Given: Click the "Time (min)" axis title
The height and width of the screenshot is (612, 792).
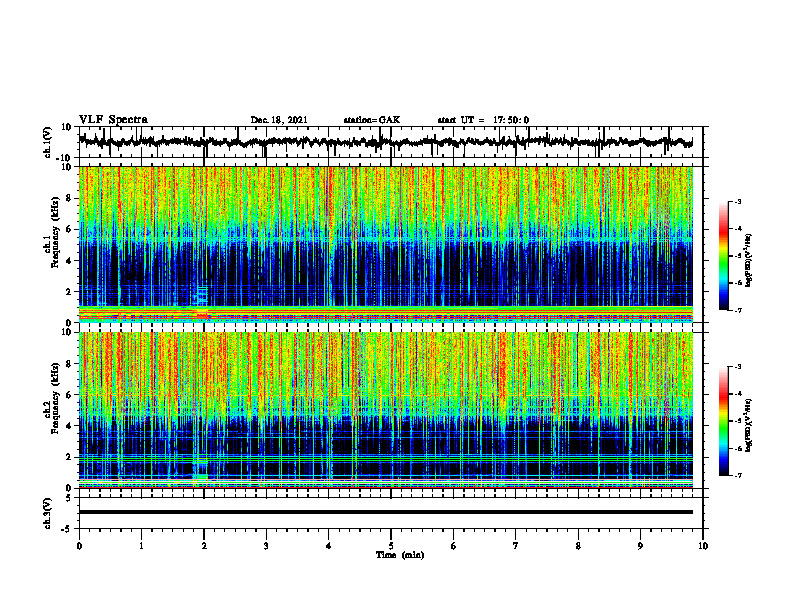Looking at the screenshot, I should click(400, 555).
